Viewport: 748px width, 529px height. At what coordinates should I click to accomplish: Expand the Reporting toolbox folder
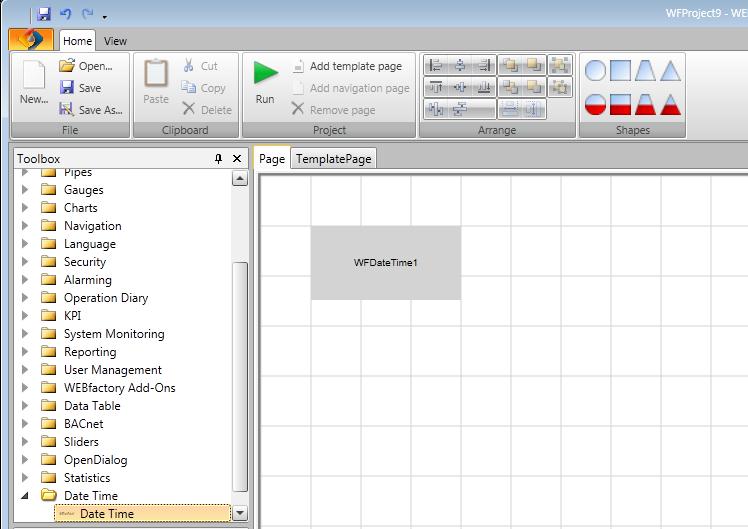[x=25, y=352]
